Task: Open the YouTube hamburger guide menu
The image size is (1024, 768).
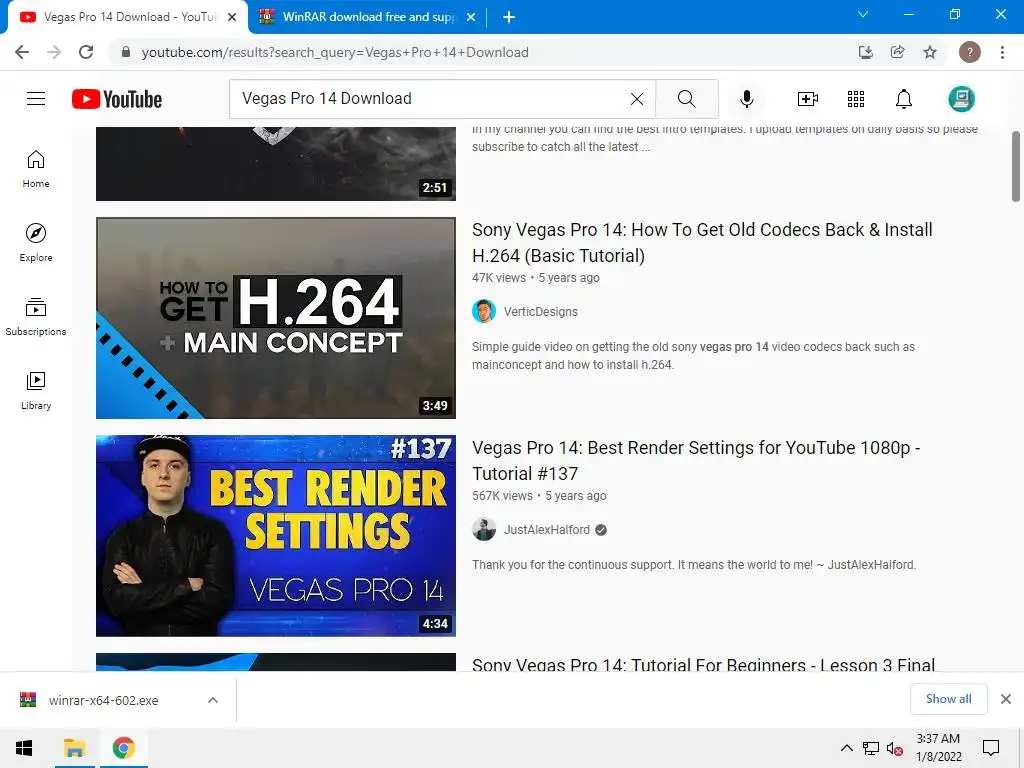Action: click(x=36, y=99)
